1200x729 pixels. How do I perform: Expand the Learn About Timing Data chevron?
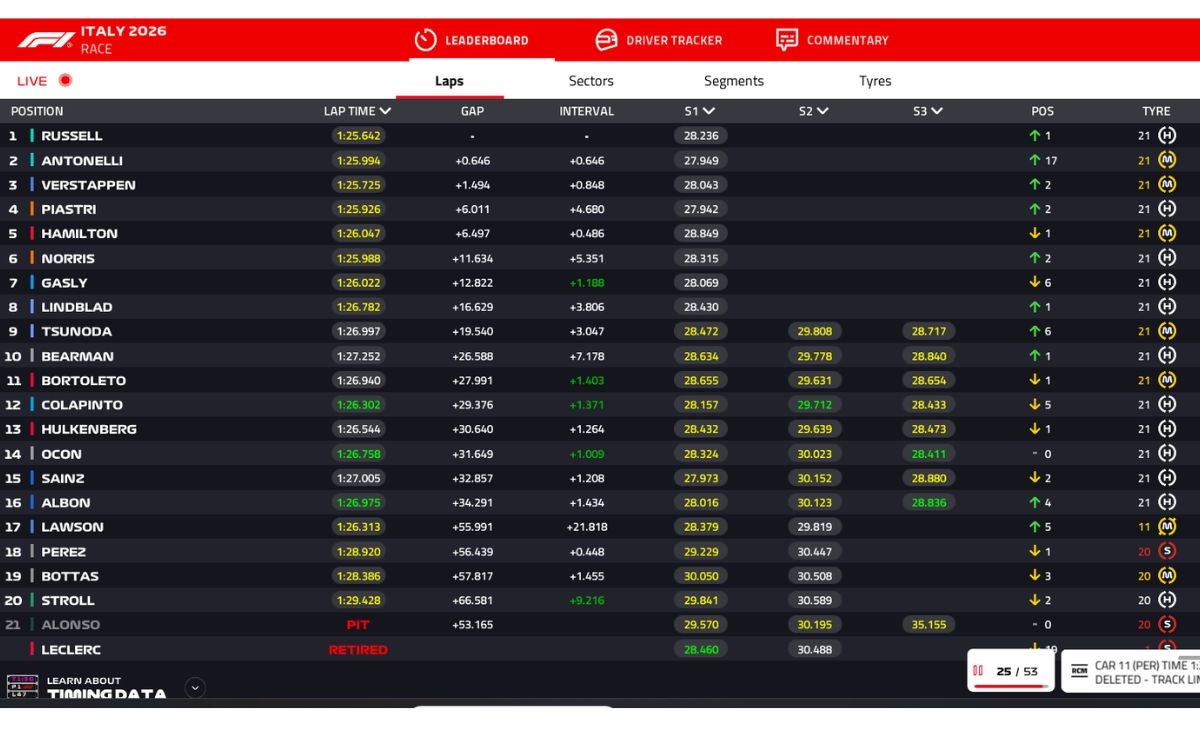coord(195,687)
